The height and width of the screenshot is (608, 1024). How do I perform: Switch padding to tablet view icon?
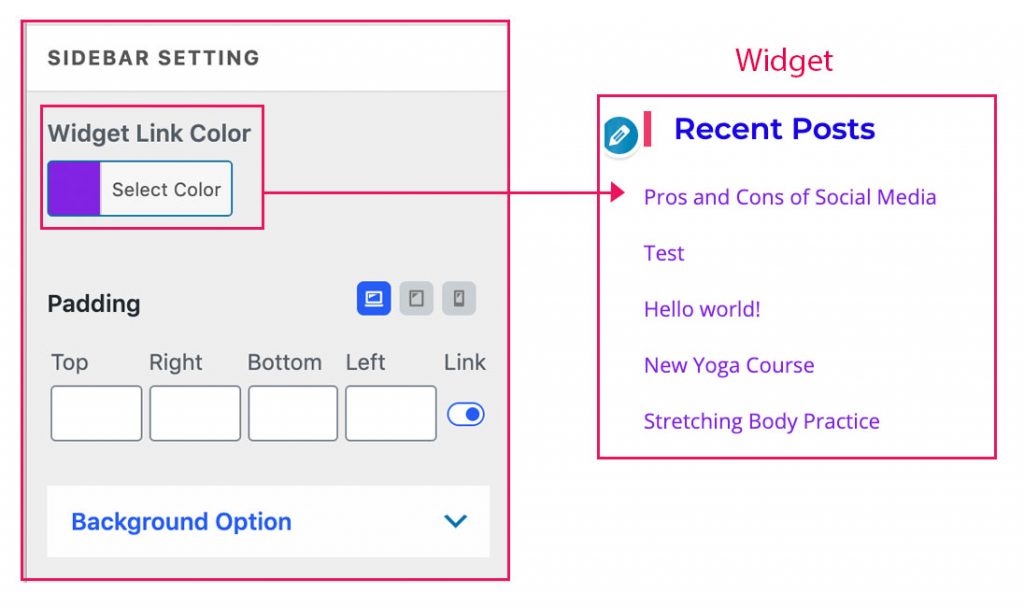point(416,298)
